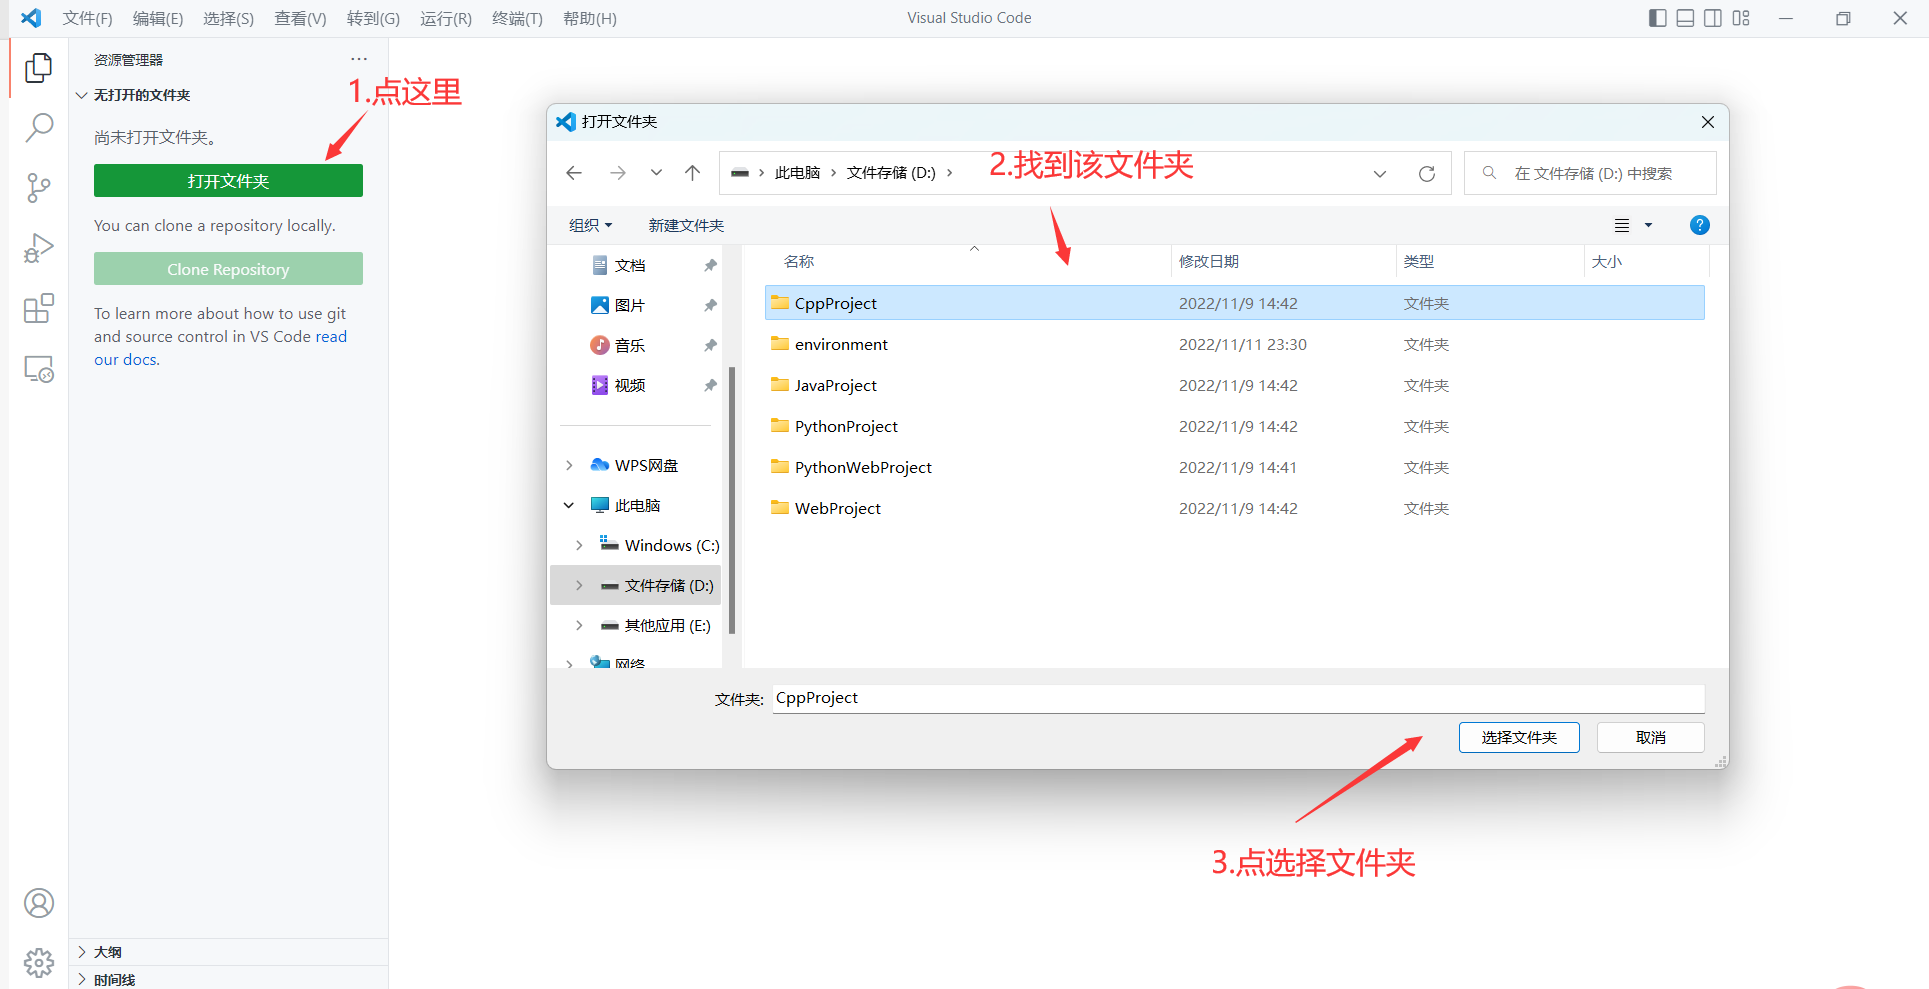
Task: Open the Search view icon
Action: point(38,127)
